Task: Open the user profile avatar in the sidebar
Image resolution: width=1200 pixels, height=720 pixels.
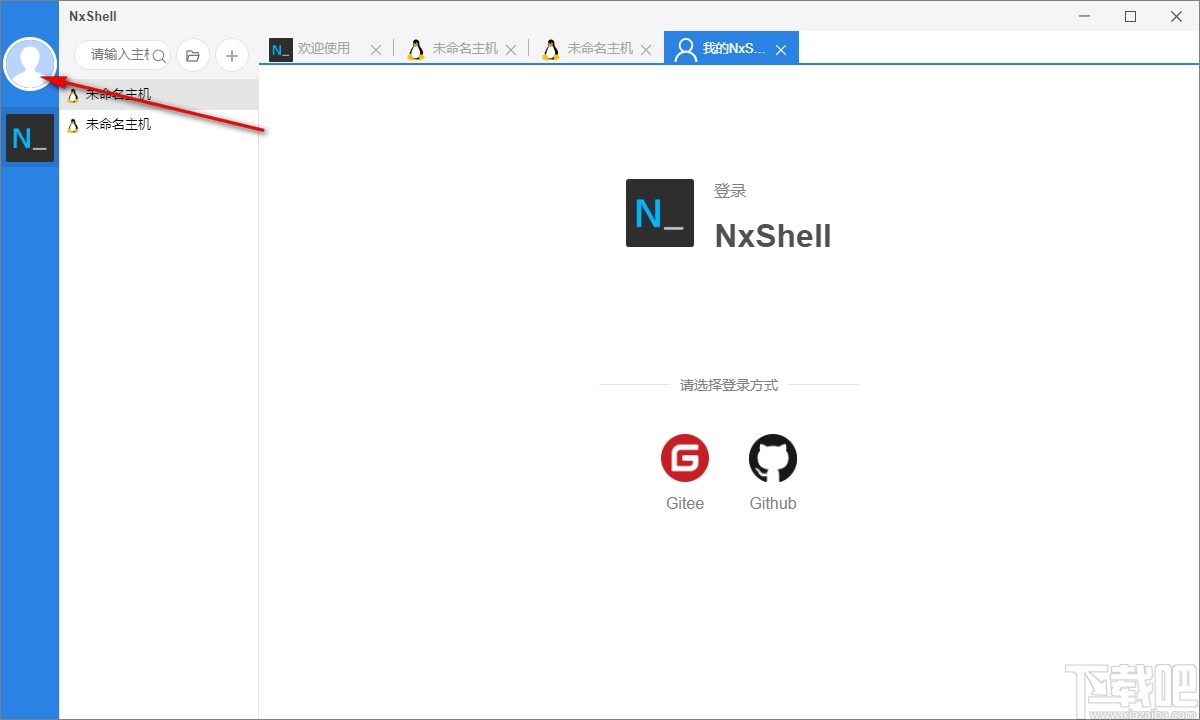Action: pos(29,63)
